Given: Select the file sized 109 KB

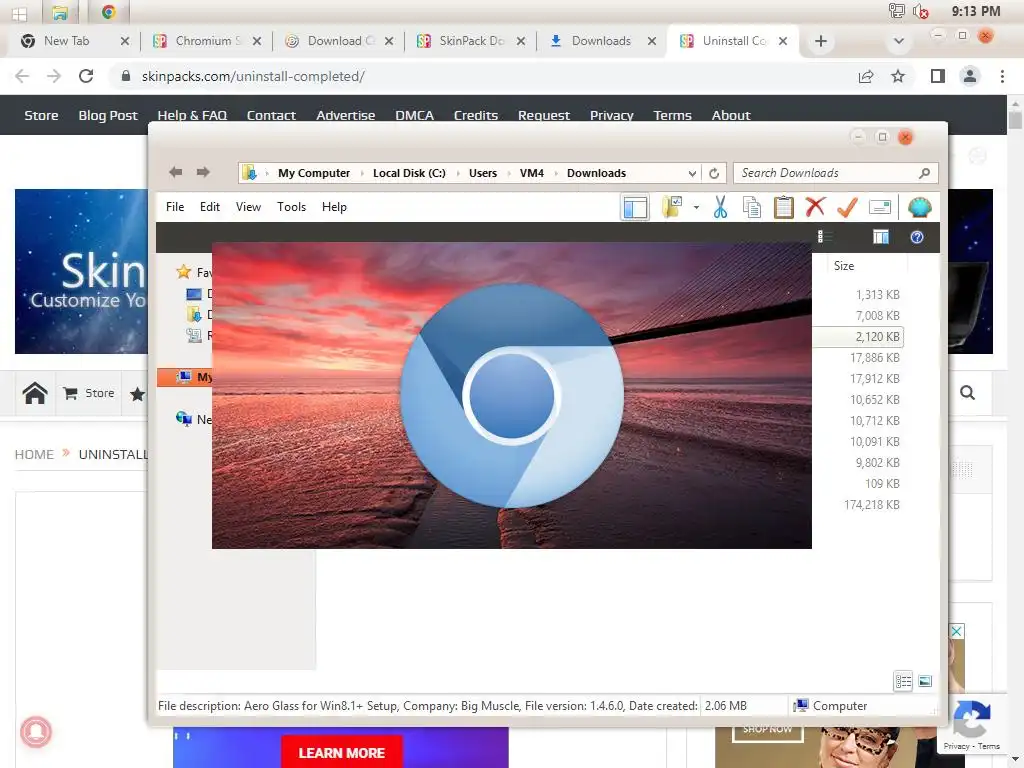Looking at the screenshot, I should coord(882,484).
